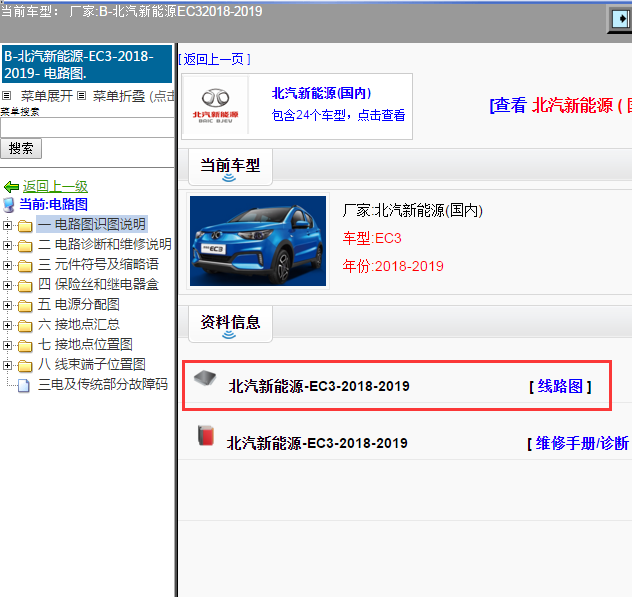
Task: Click the folder icon for 三 元件符号及缩略语
Action: coord(25,266)
